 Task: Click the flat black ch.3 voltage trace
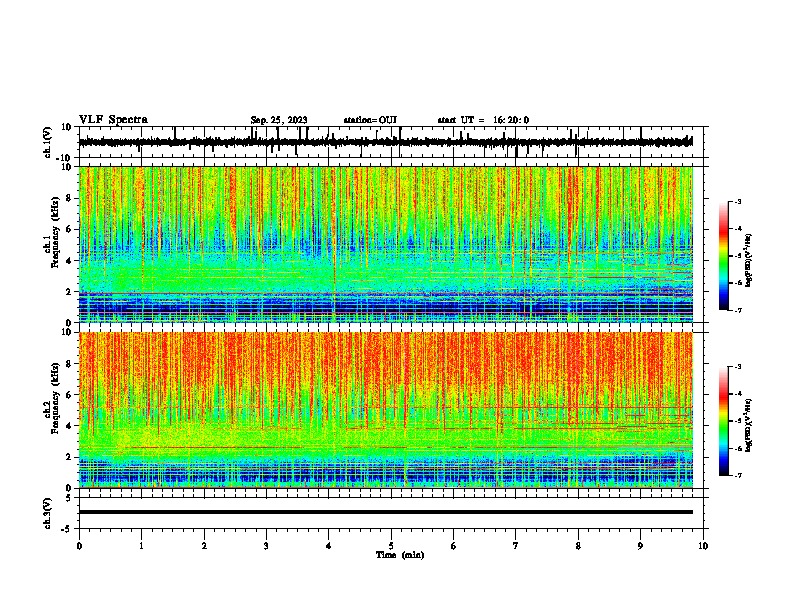point(386,512)
